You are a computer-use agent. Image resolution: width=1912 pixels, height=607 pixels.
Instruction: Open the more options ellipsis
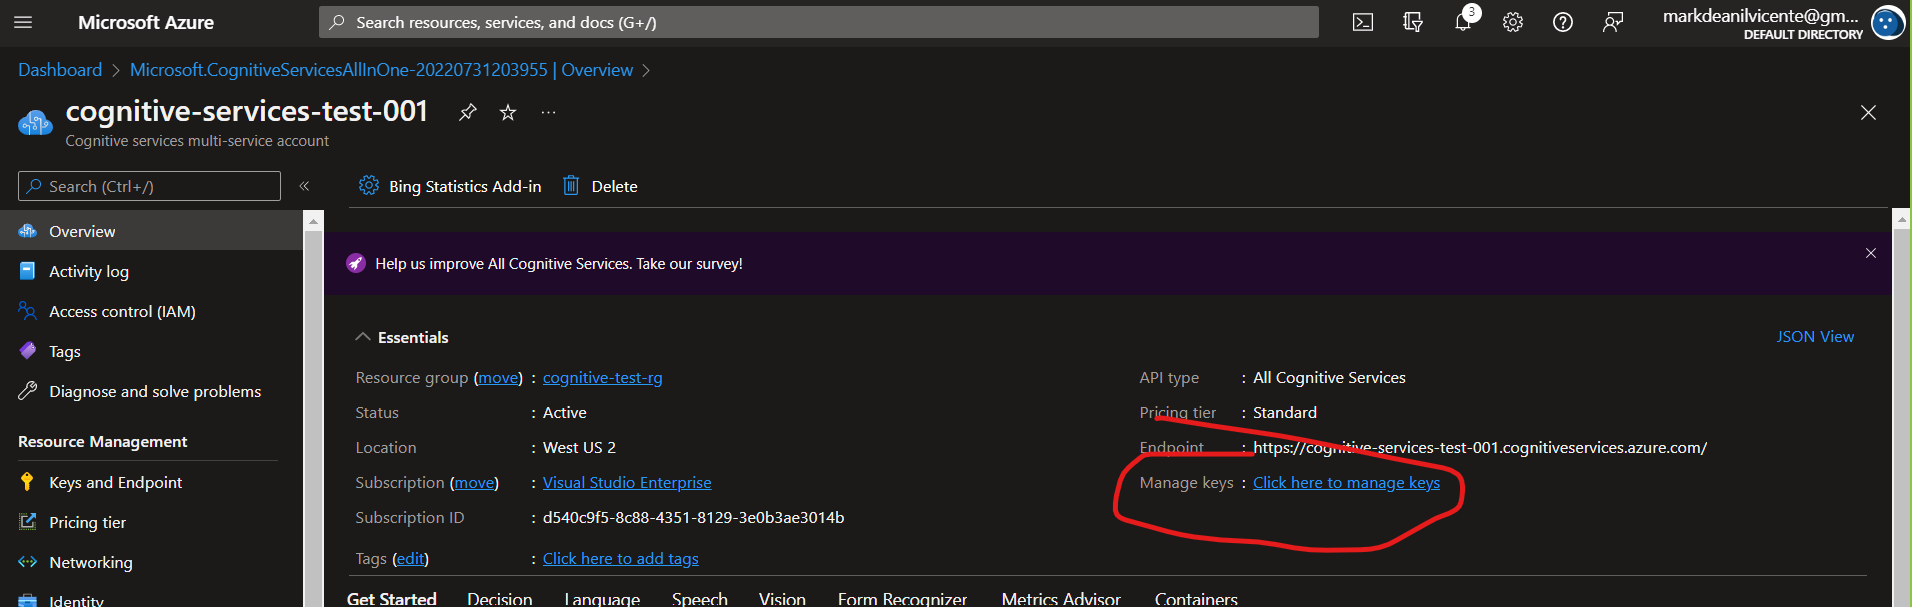(x=548, y=112)
